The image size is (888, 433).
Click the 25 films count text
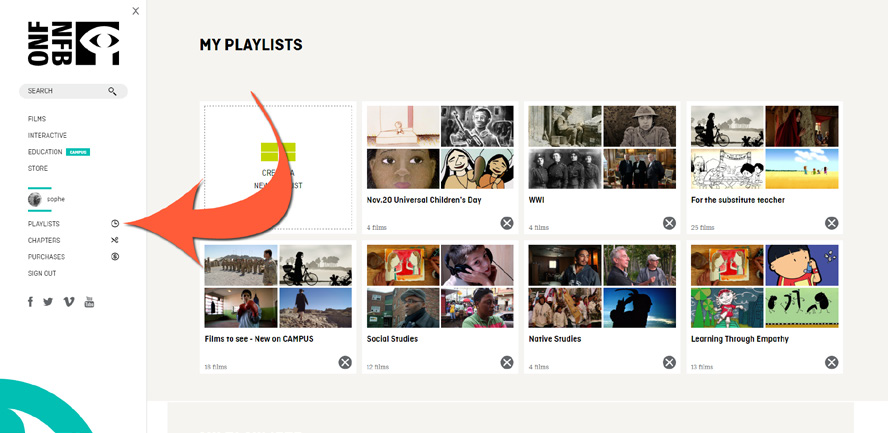pyautogui.click(x=702, y=228)
